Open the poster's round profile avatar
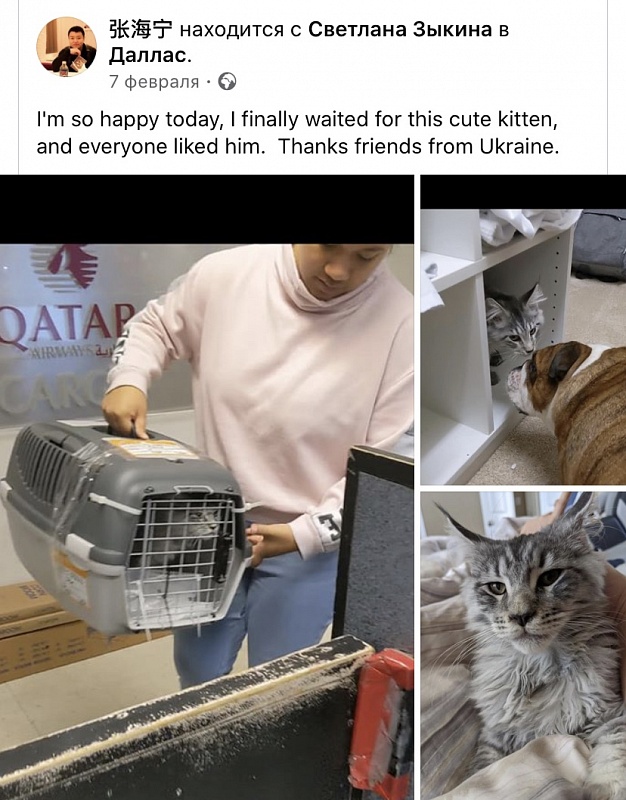 66,47
